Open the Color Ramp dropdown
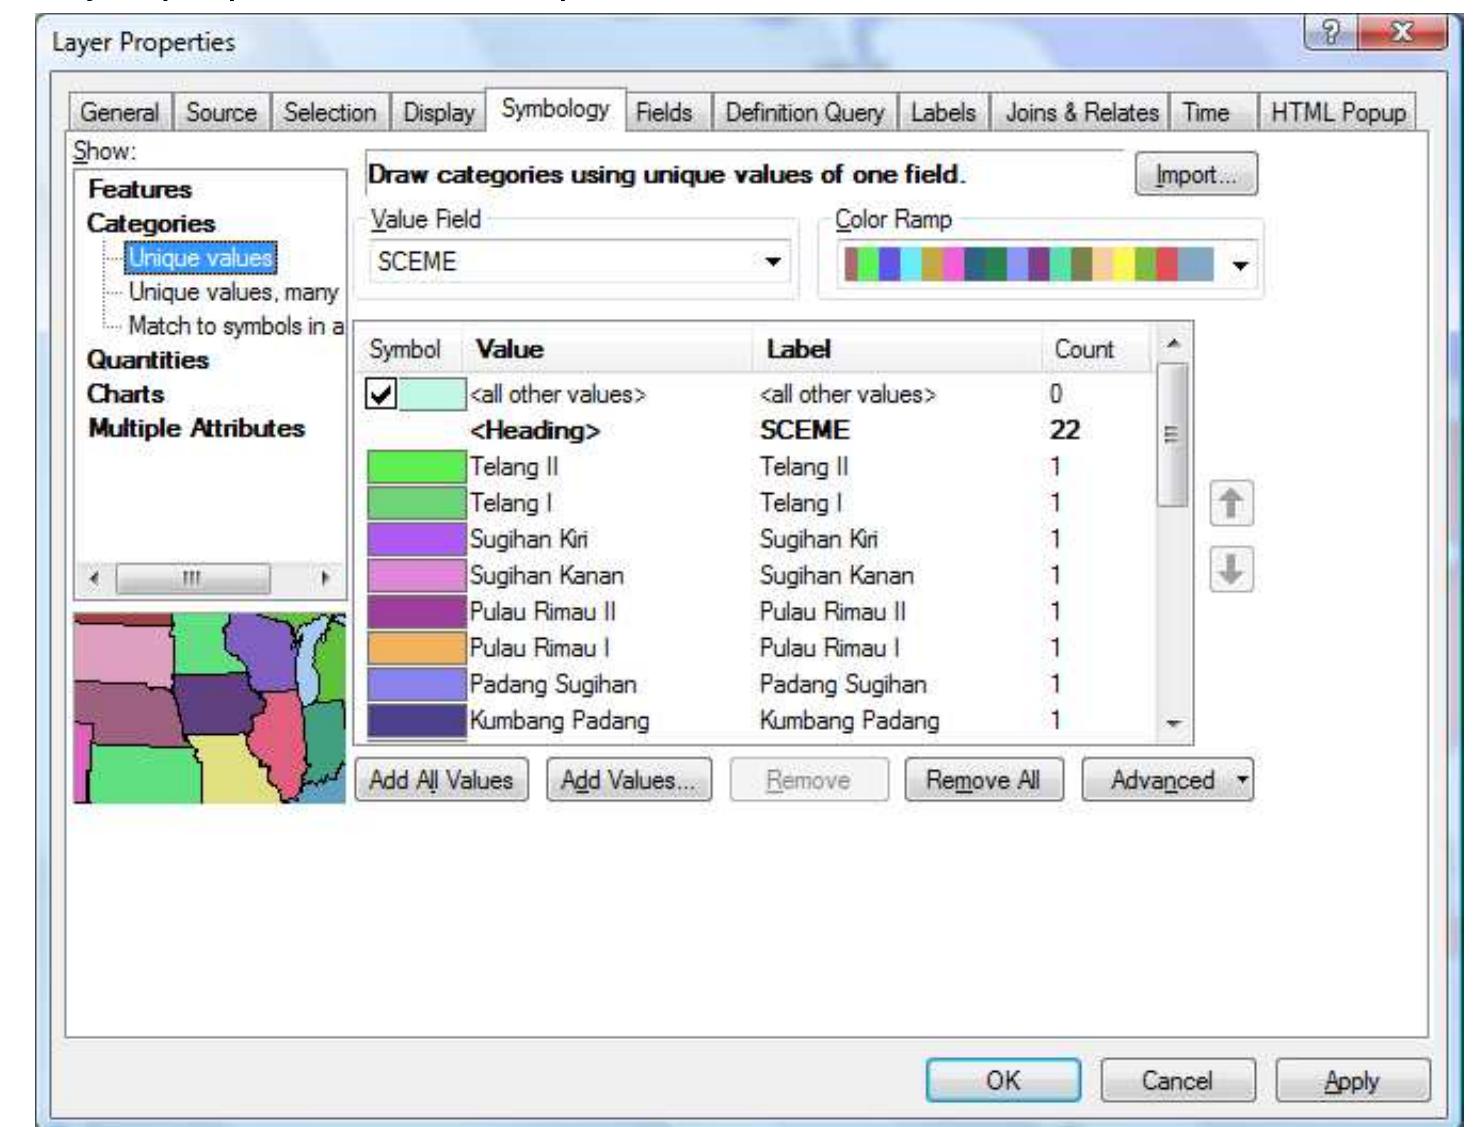Viewport: 1474px width, 1127px height. [x=1240, y=266]
